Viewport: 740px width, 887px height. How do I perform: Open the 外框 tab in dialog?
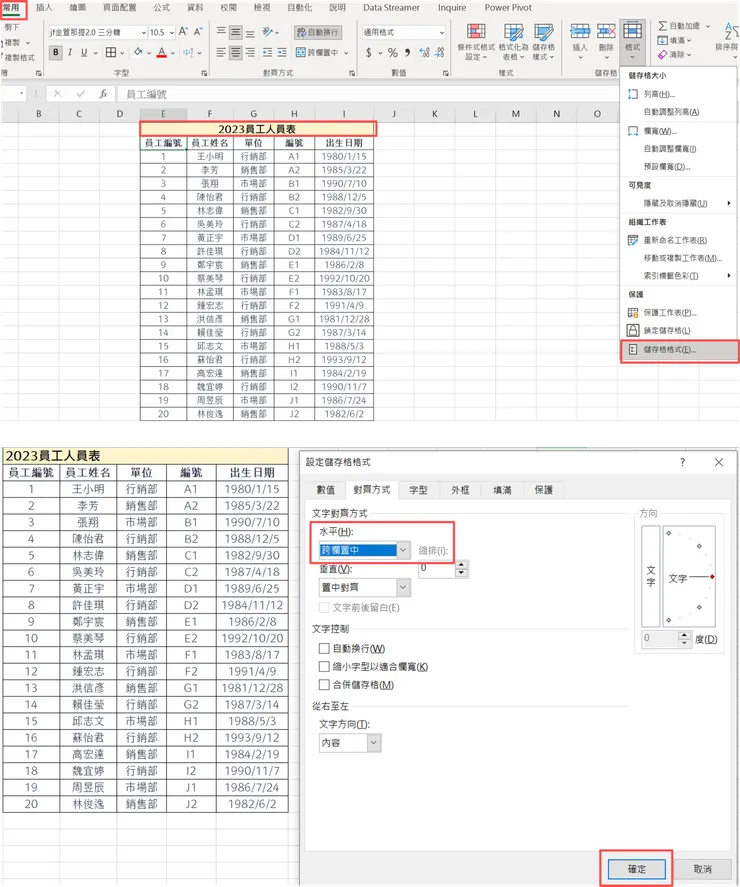(x=460, y=490)
